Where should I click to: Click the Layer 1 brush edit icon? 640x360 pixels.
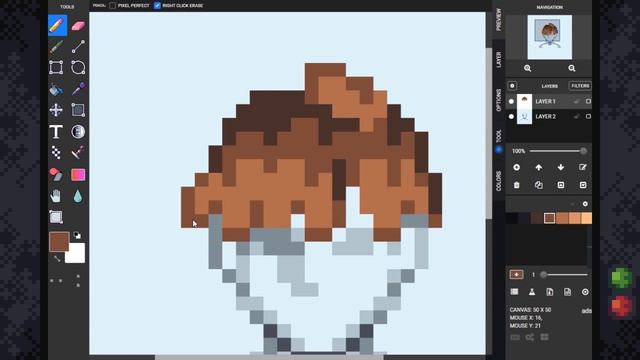(576, 101)
